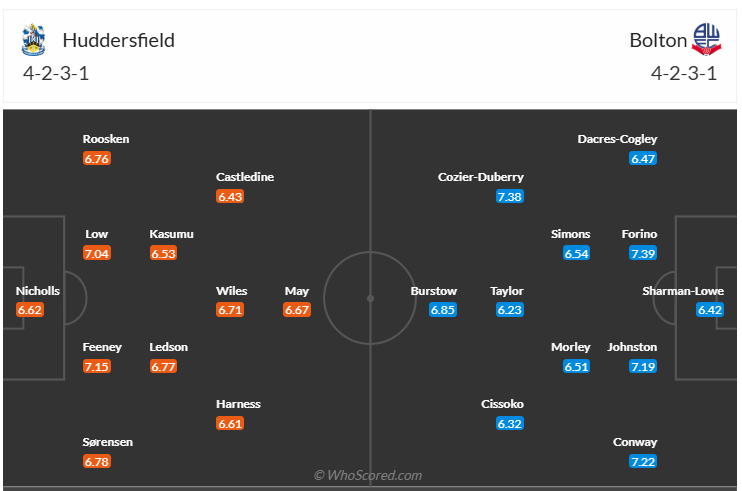Click the WhoScored.com watermark
742x491 pixels.
click(368, 476)
